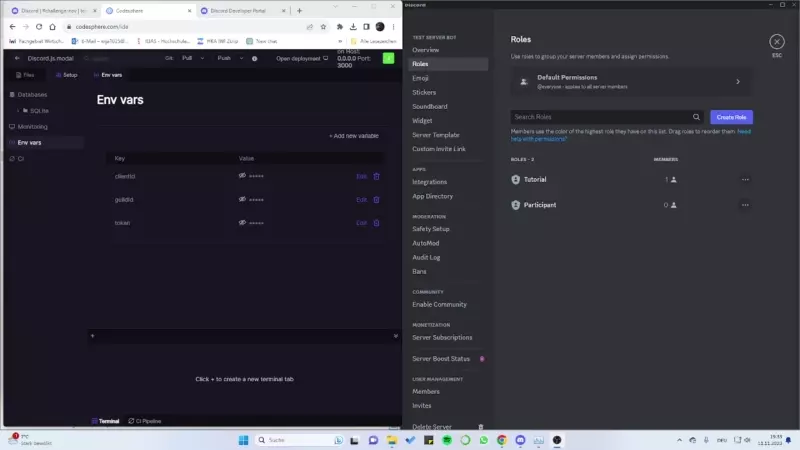The width and height of the screenshot is (800, 450).
Task: Switch to the Setup tab
Action: tap(66, 75)
